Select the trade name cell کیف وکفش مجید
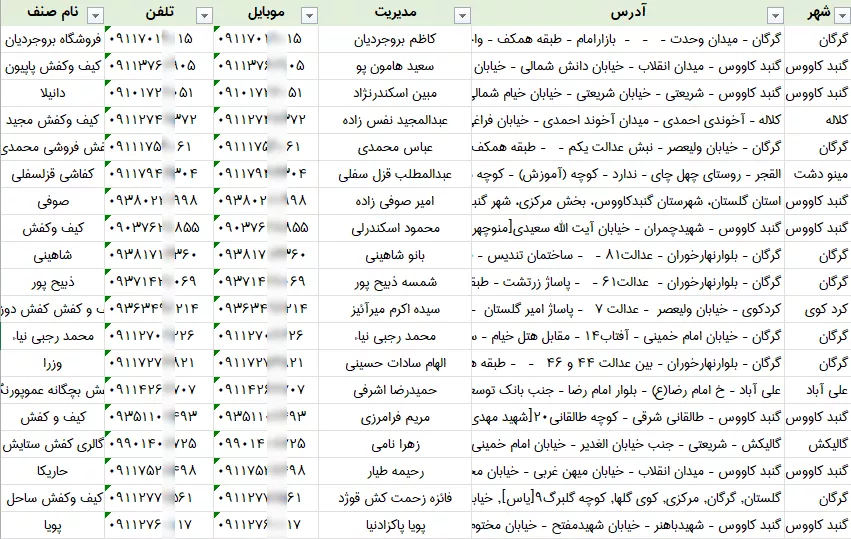This screenshot has height=539, width=851. click(52, 120)
